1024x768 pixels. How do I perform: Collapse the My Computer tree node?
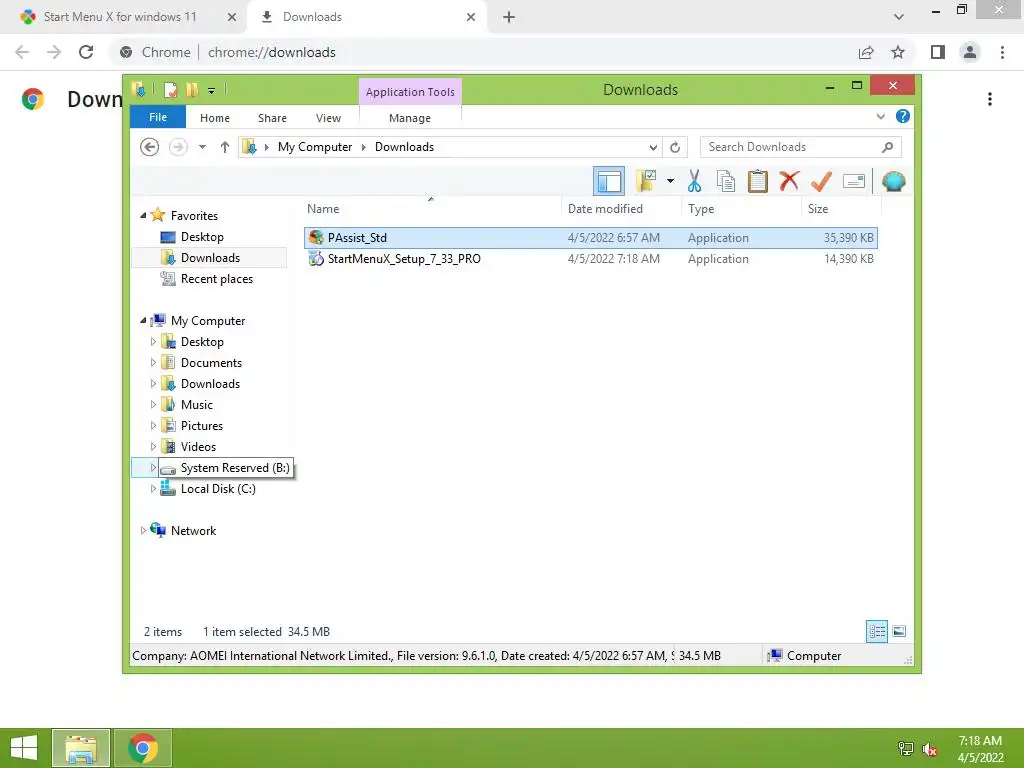(x=143, y=320)
